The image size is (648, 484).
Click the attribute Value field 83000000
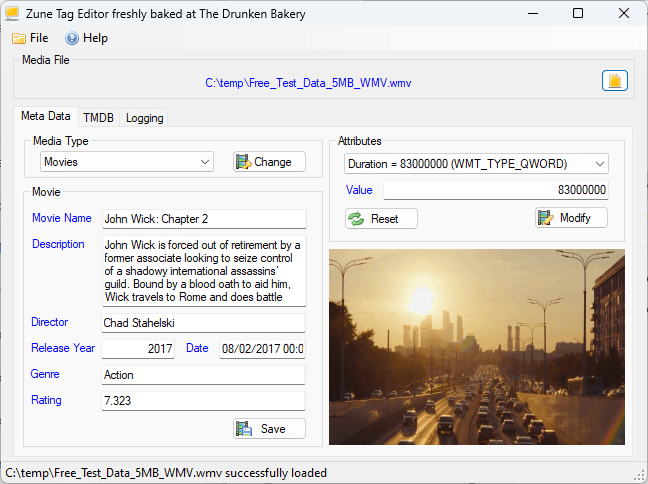(496, 190)
